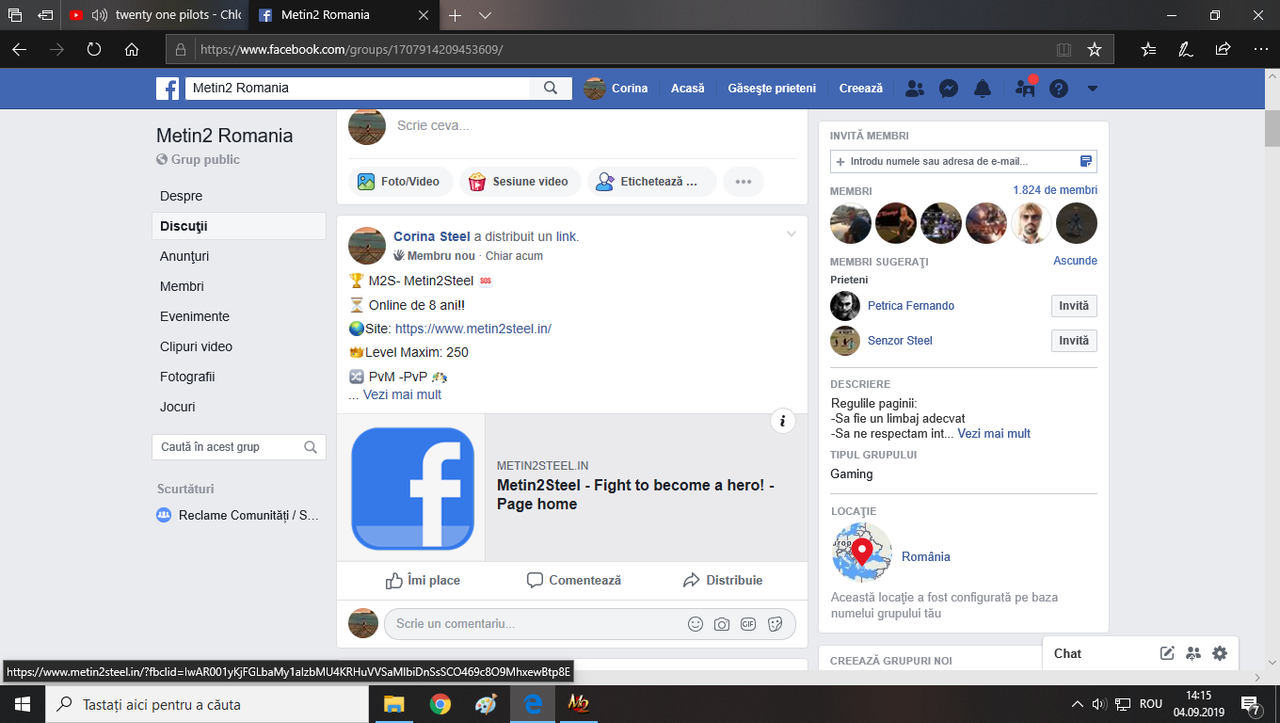Open 1.824 de membri link
The width and height of the screenshot is (1280, 723).
tap(1055, 190)
